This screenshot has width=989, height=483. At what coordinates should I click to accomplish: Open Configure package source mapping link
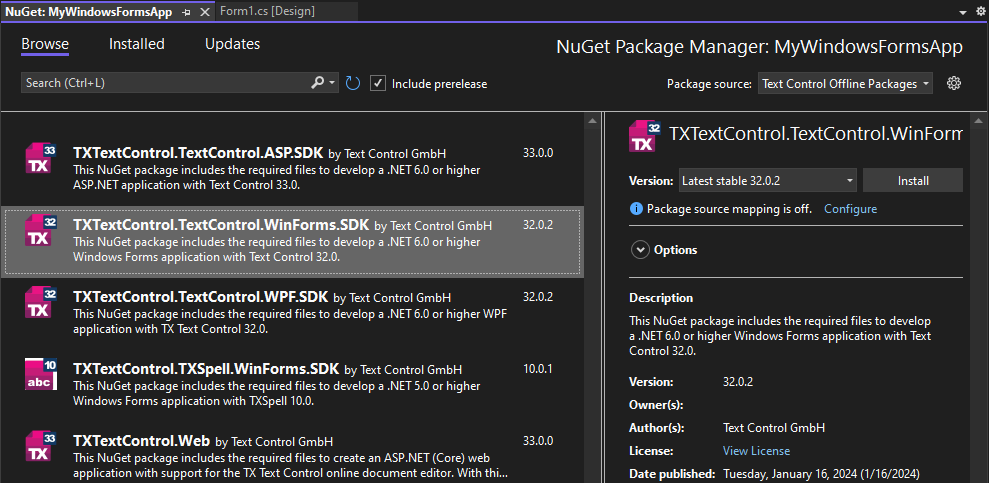pos(850,209)
